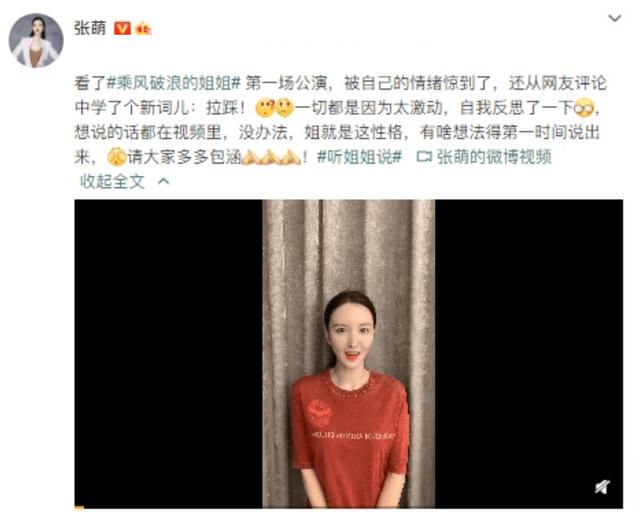The width and height of the screenshot is (640, 517).
Task: Open the #听姐姐说# hashtag topic
Action: (360, 157)
